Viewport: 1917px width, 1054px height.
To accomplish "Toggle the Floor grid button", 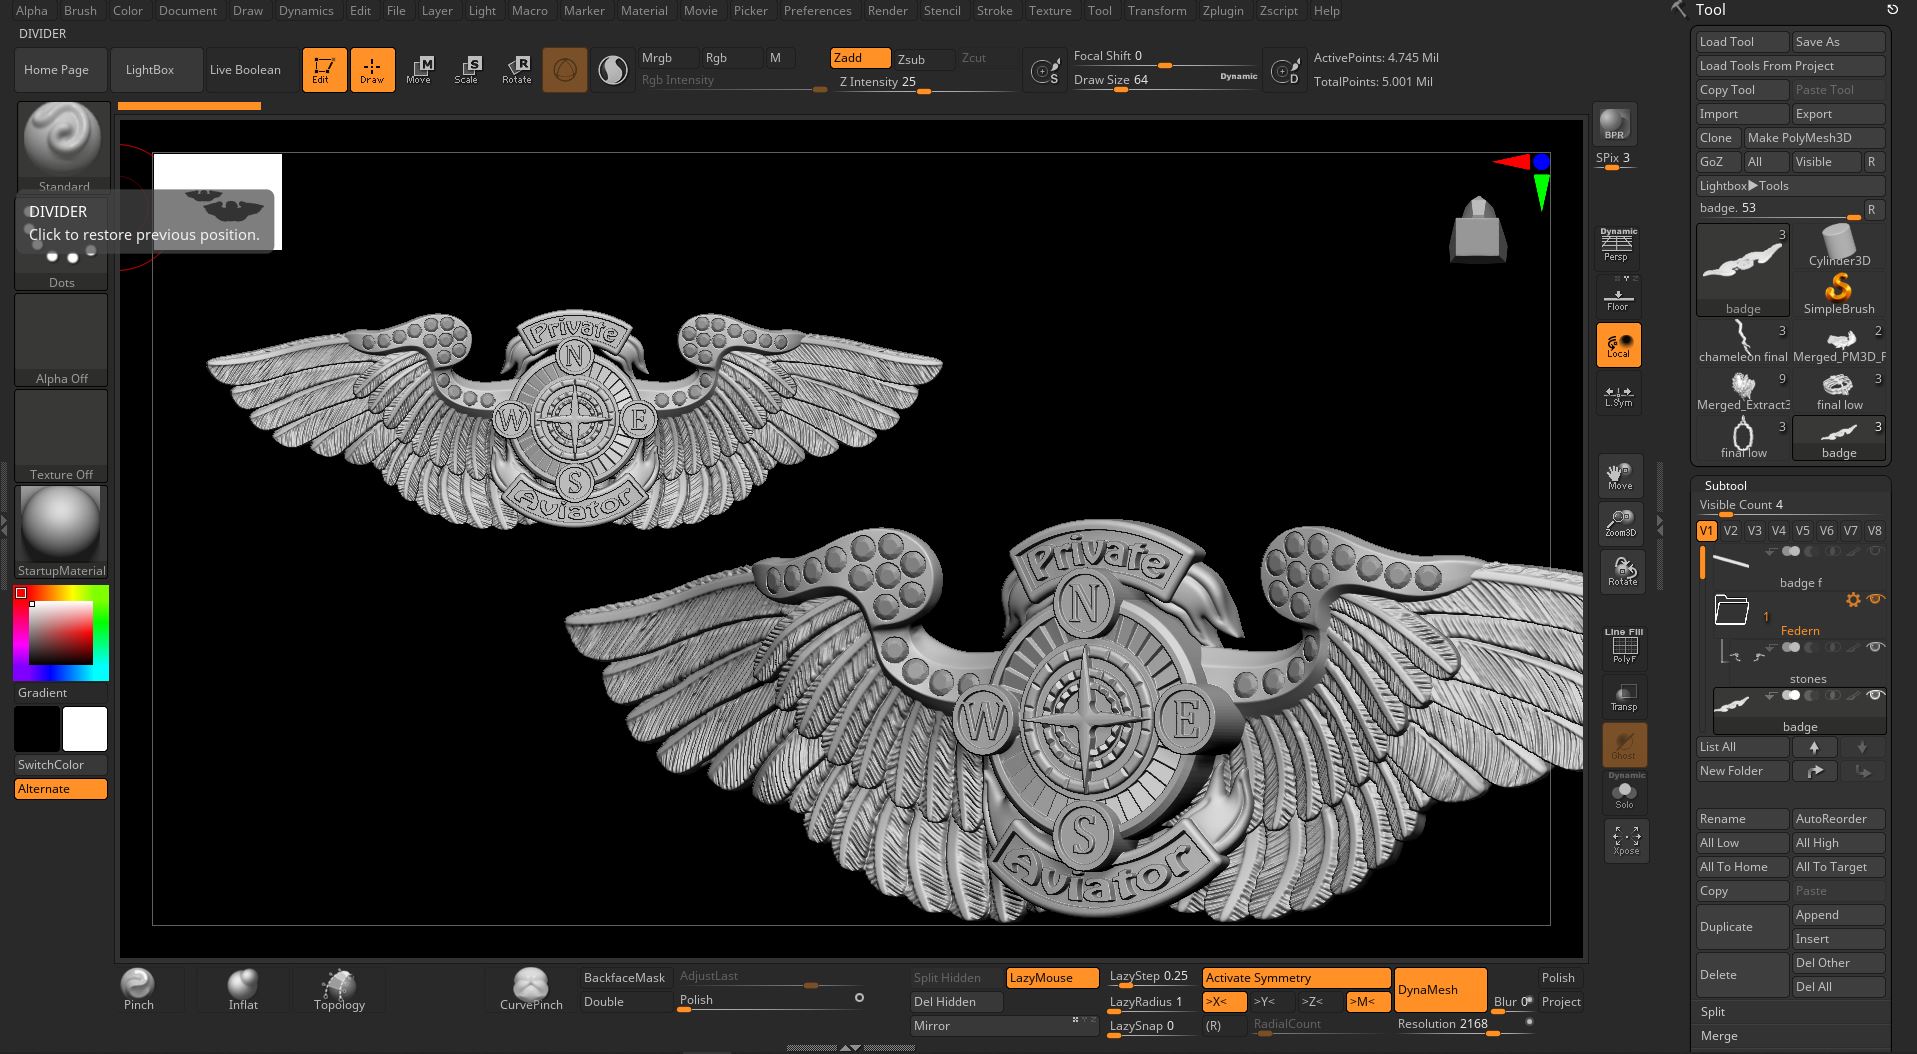I will tap(1618, 297).
